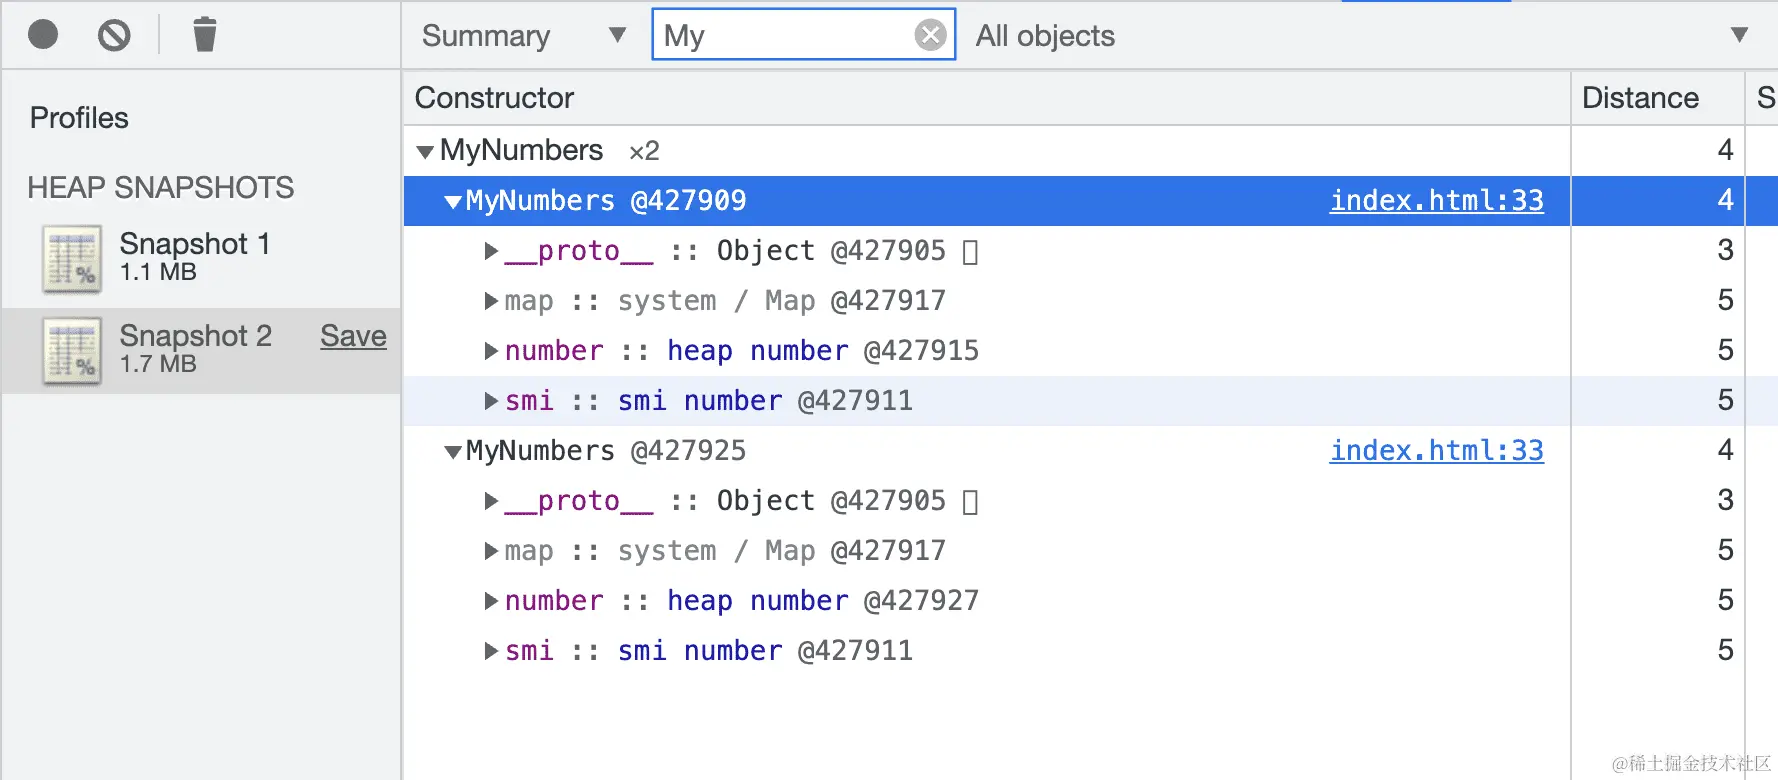Click the record heap profile button
The height and width of the screenshot is (780, 1778).
43,35
